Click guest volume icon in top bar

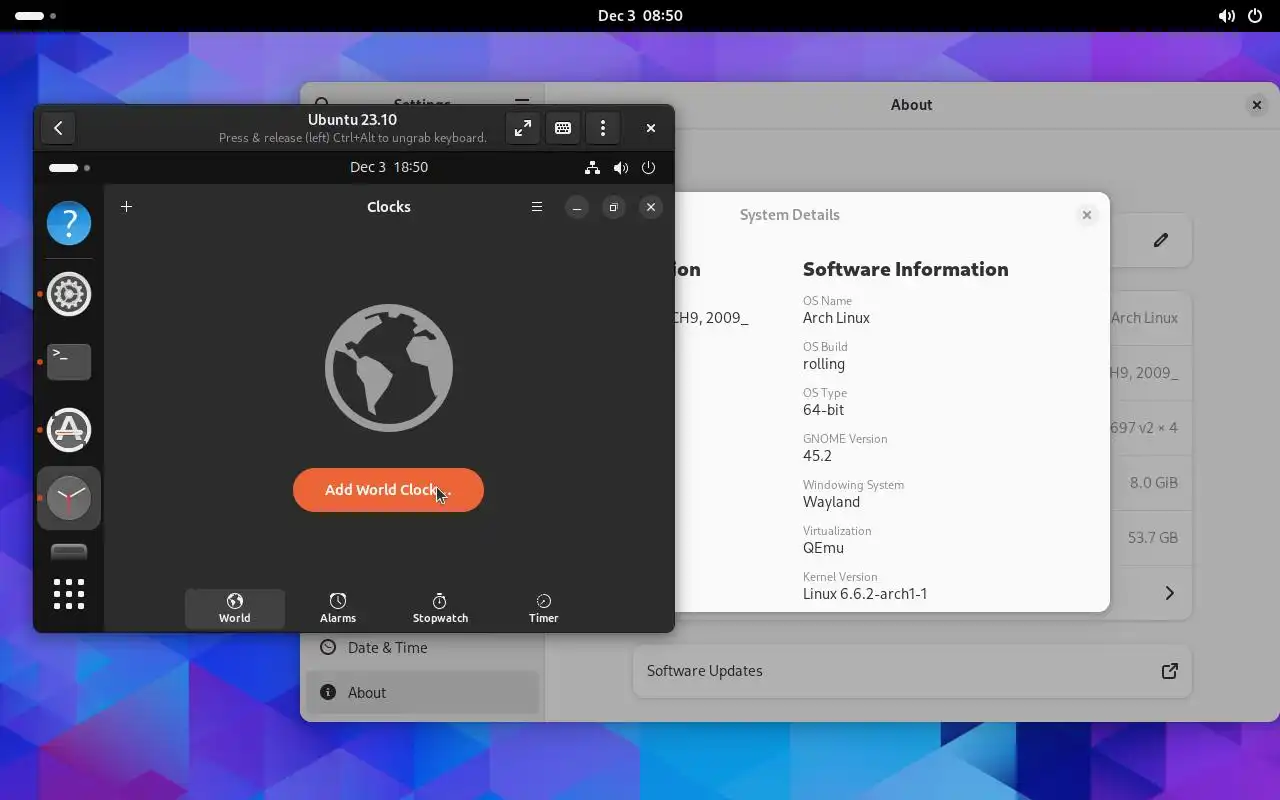pyautogui.click(x=621, y=168)
